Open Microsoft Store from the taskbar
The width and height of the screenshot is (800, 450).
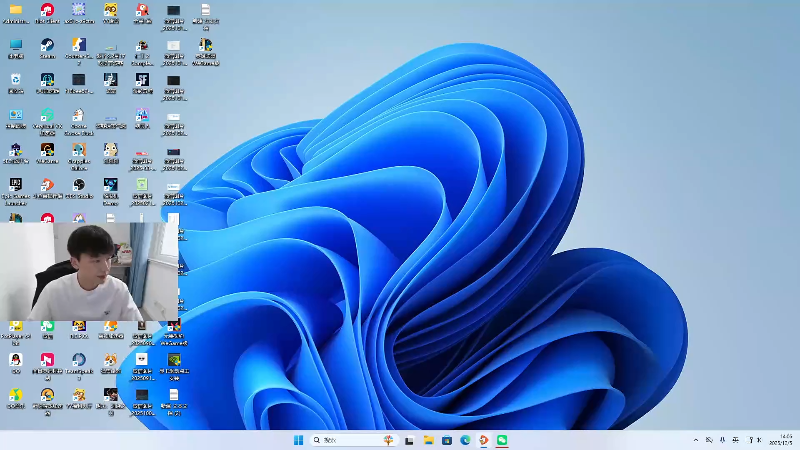pos(446,440)
